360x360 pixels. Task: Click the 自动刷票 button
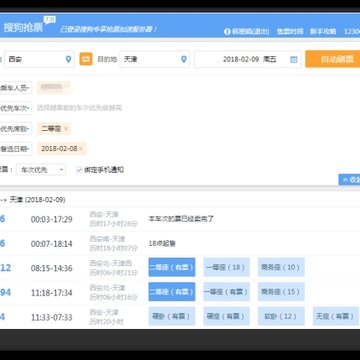click(x=333, y=59)
